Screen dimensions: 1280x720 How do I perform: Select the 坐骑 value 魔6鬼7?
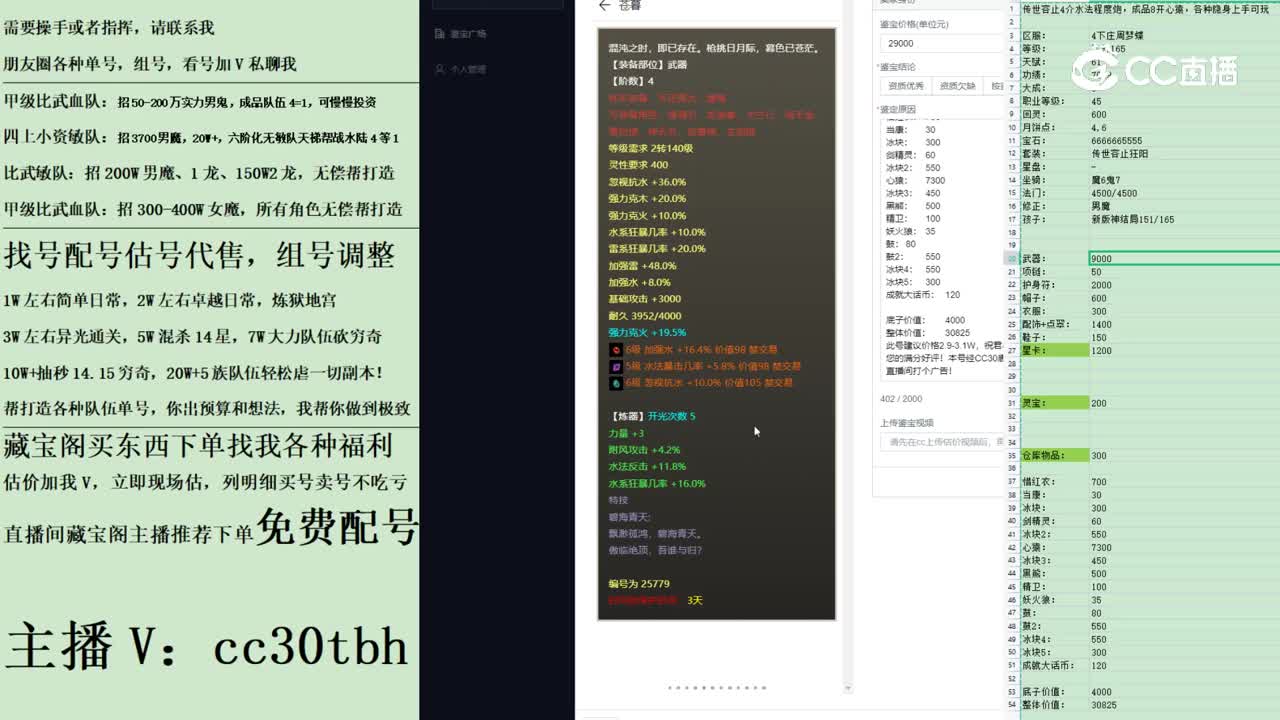tap(1106, 180)
